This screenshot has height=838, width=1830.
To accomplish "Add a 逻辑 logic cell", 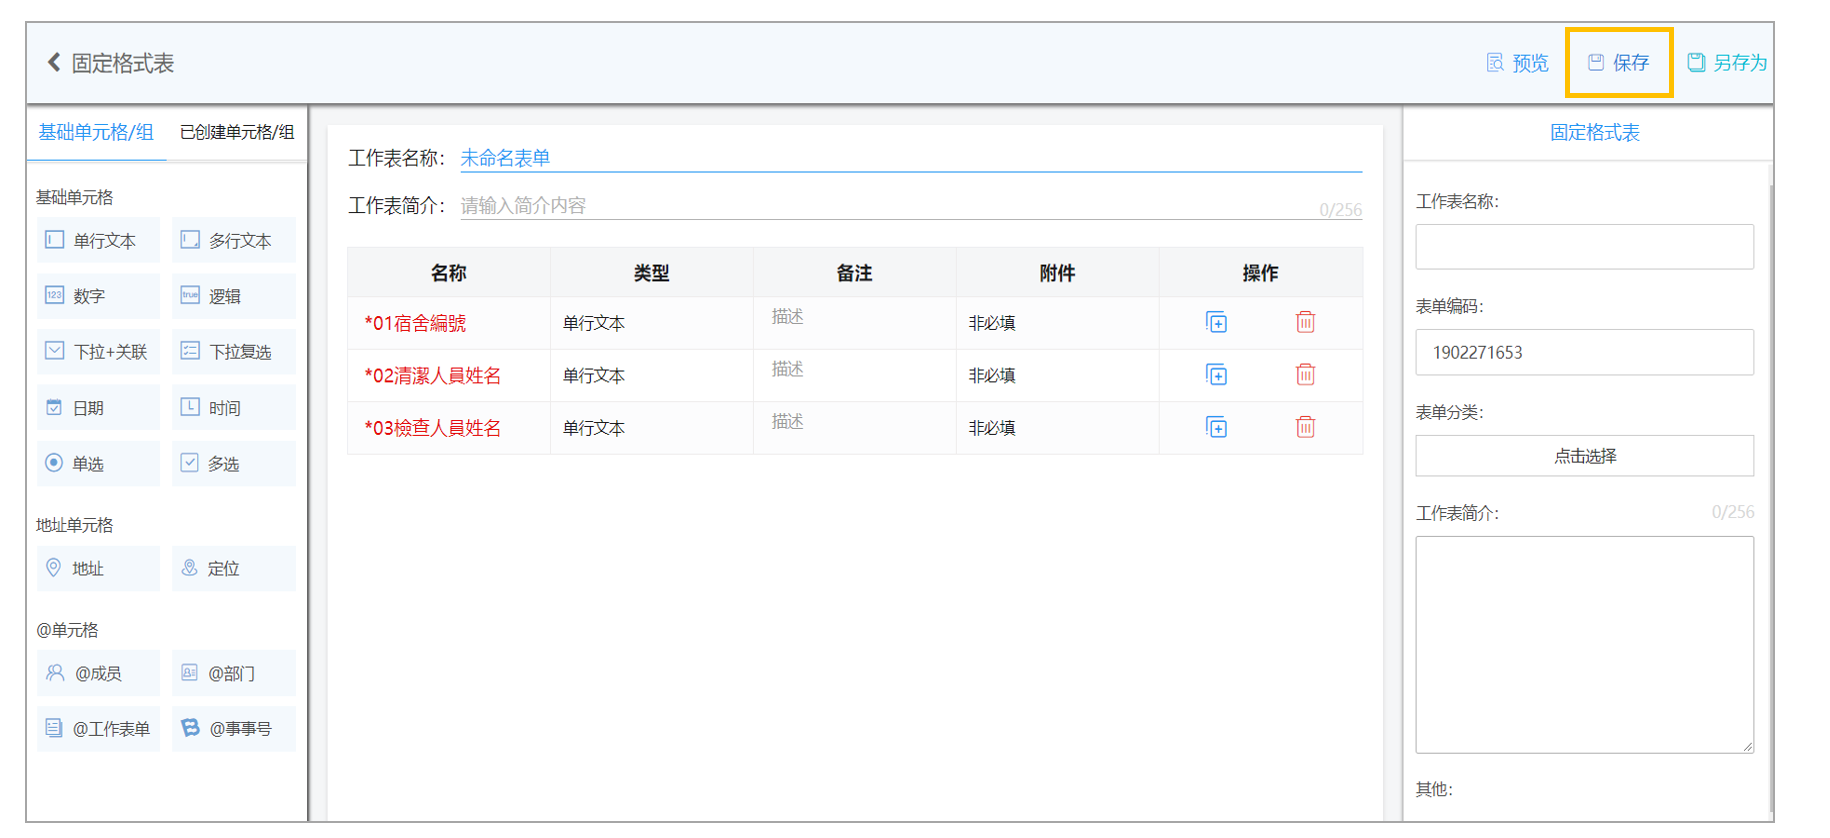I will [x=234, y=296].
